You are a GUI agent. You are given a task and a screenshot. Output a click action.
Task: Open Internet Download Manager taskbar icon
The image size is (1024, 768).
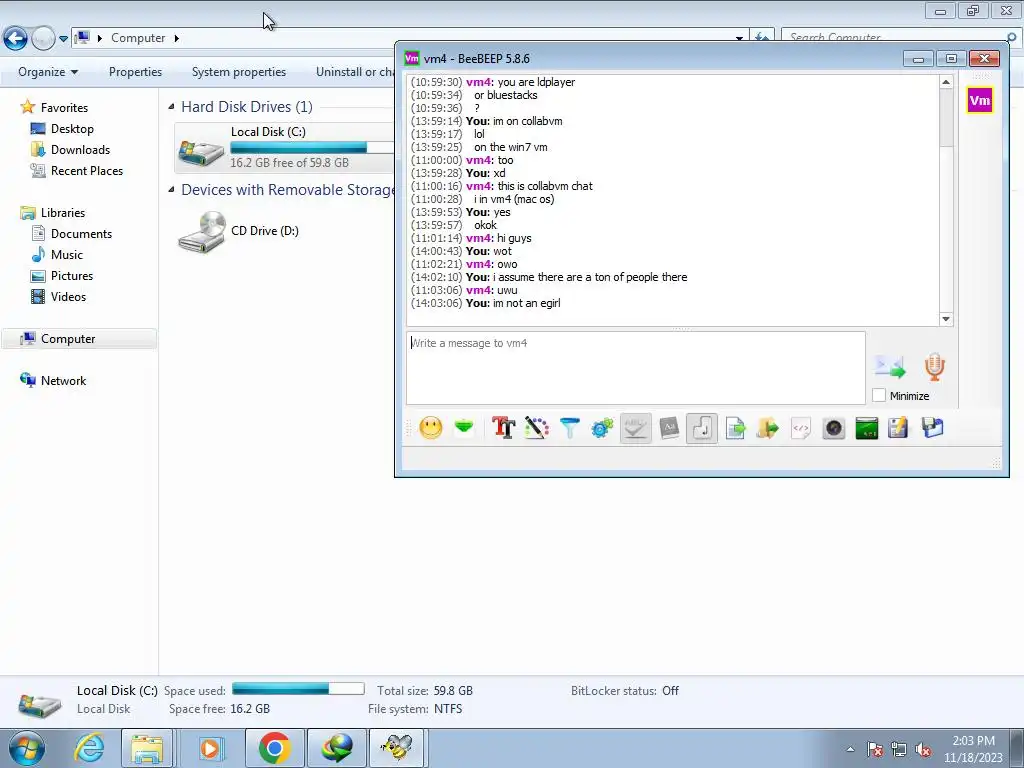pyautogui.click(x=336, y=748)
